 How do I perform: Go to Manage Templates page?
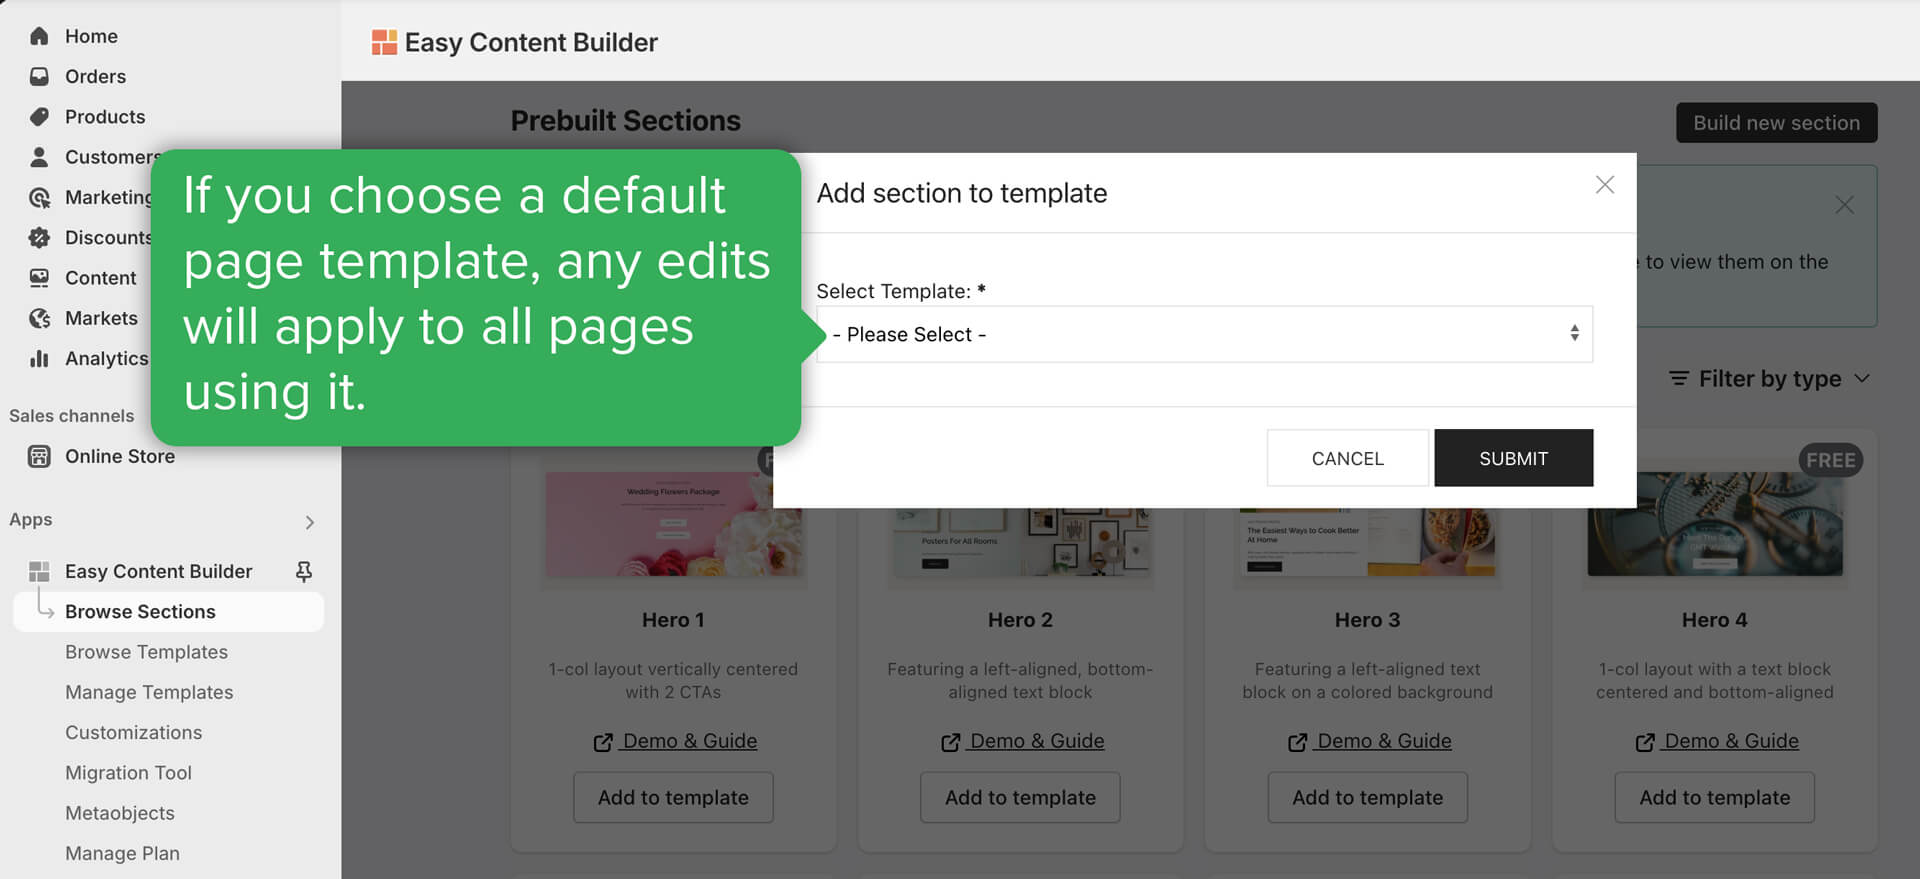(x=149, y=692)
